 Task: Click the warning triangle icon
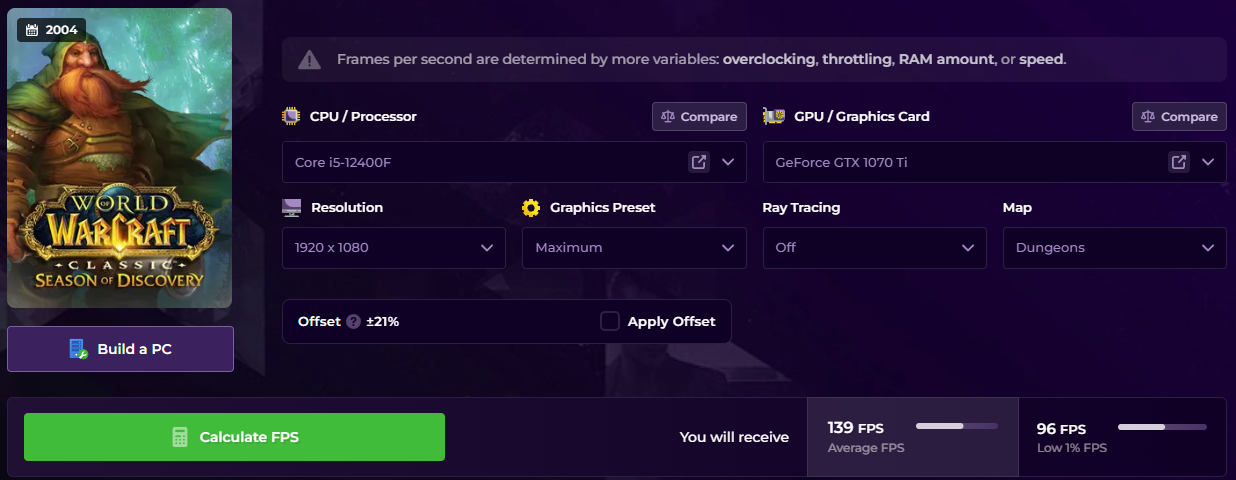point(310,59)
